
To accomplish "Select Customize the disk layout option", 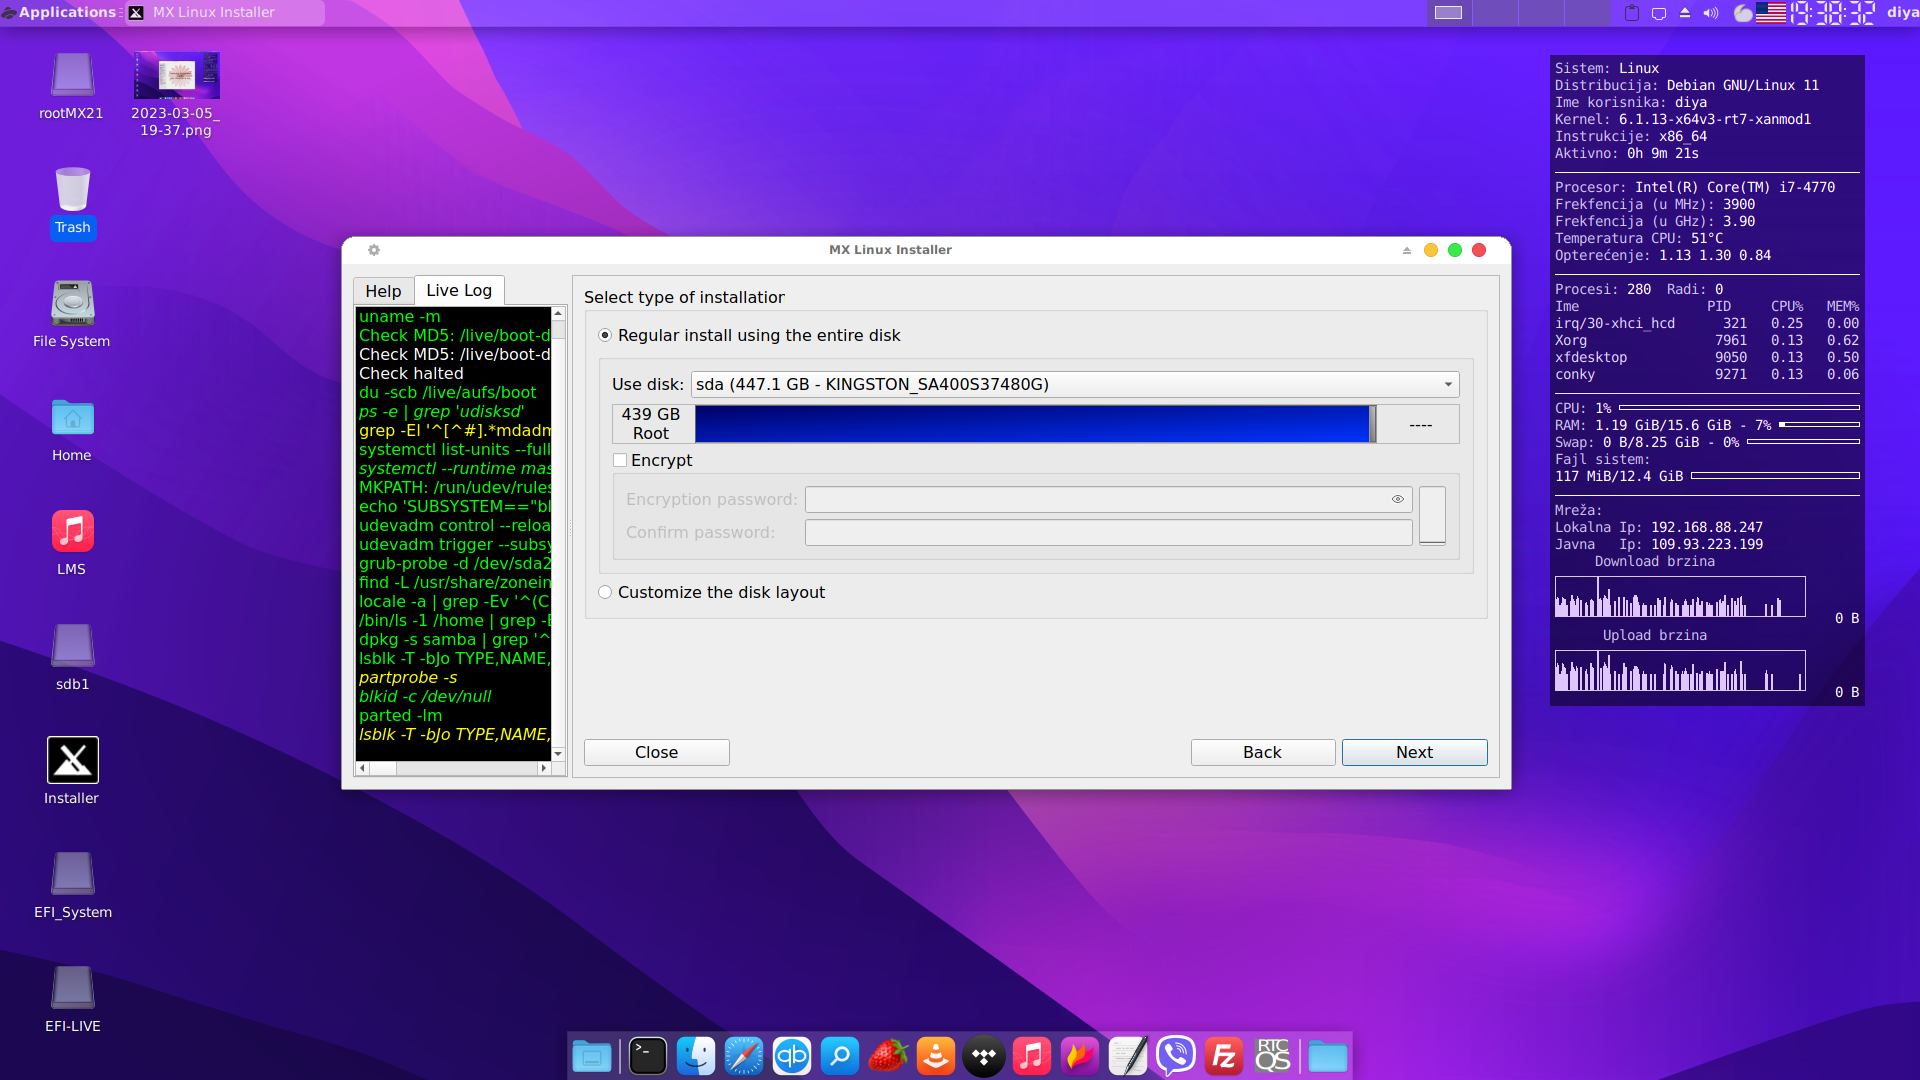I will point(711,593).
